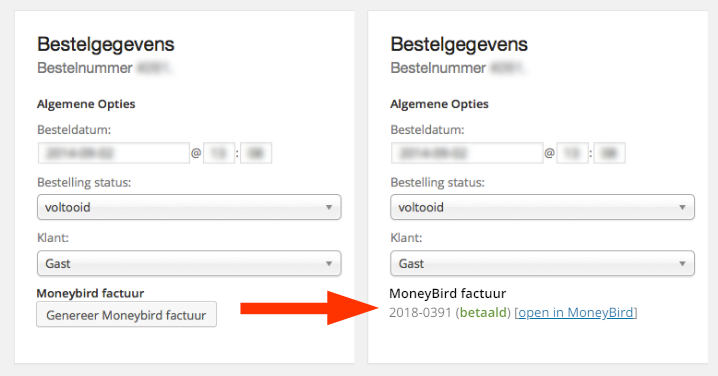Open the right panel's Klant dropdown showing Gast
This screenshot has width=718, height=376.
tap(542, 263)
